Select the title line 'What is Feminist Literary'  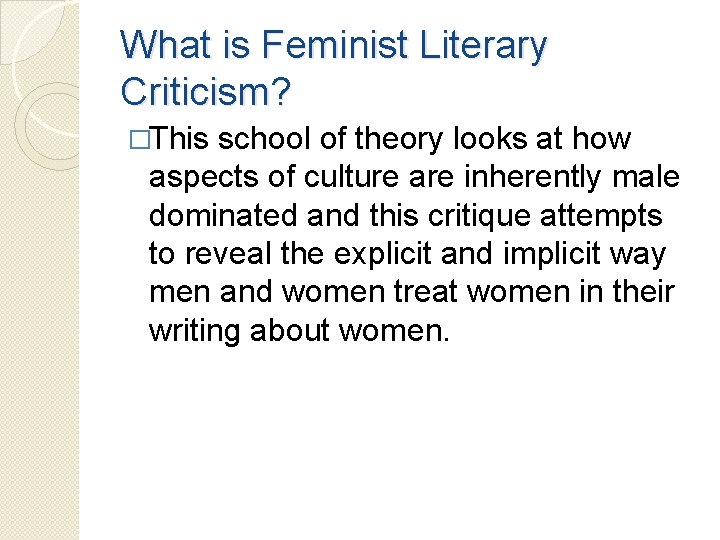pyautogui.click(x=333, y=45)
